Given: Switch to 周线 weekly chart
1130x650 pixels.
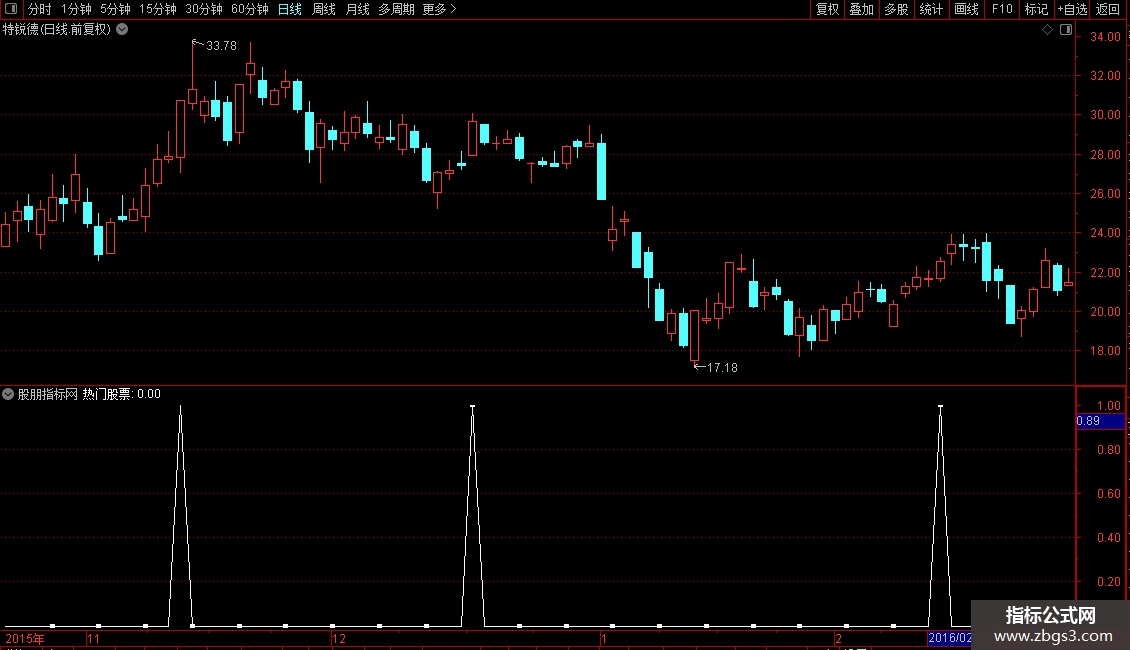Looking at the screenshot, I should (x=324, y=9).
